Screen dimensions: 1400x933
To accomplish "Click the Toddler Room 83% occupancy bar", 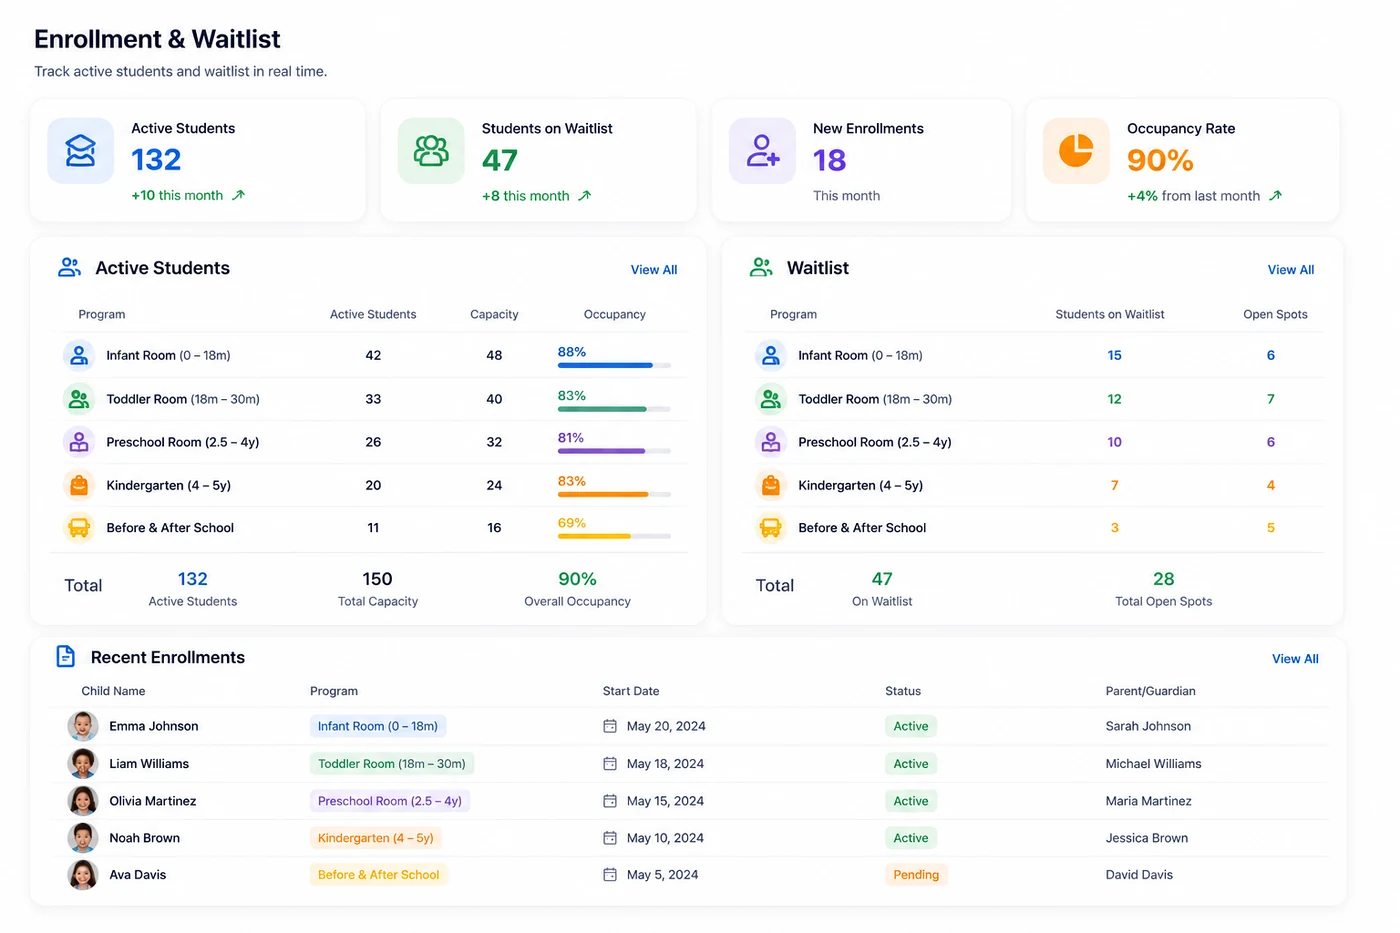I will coord(614,409).
